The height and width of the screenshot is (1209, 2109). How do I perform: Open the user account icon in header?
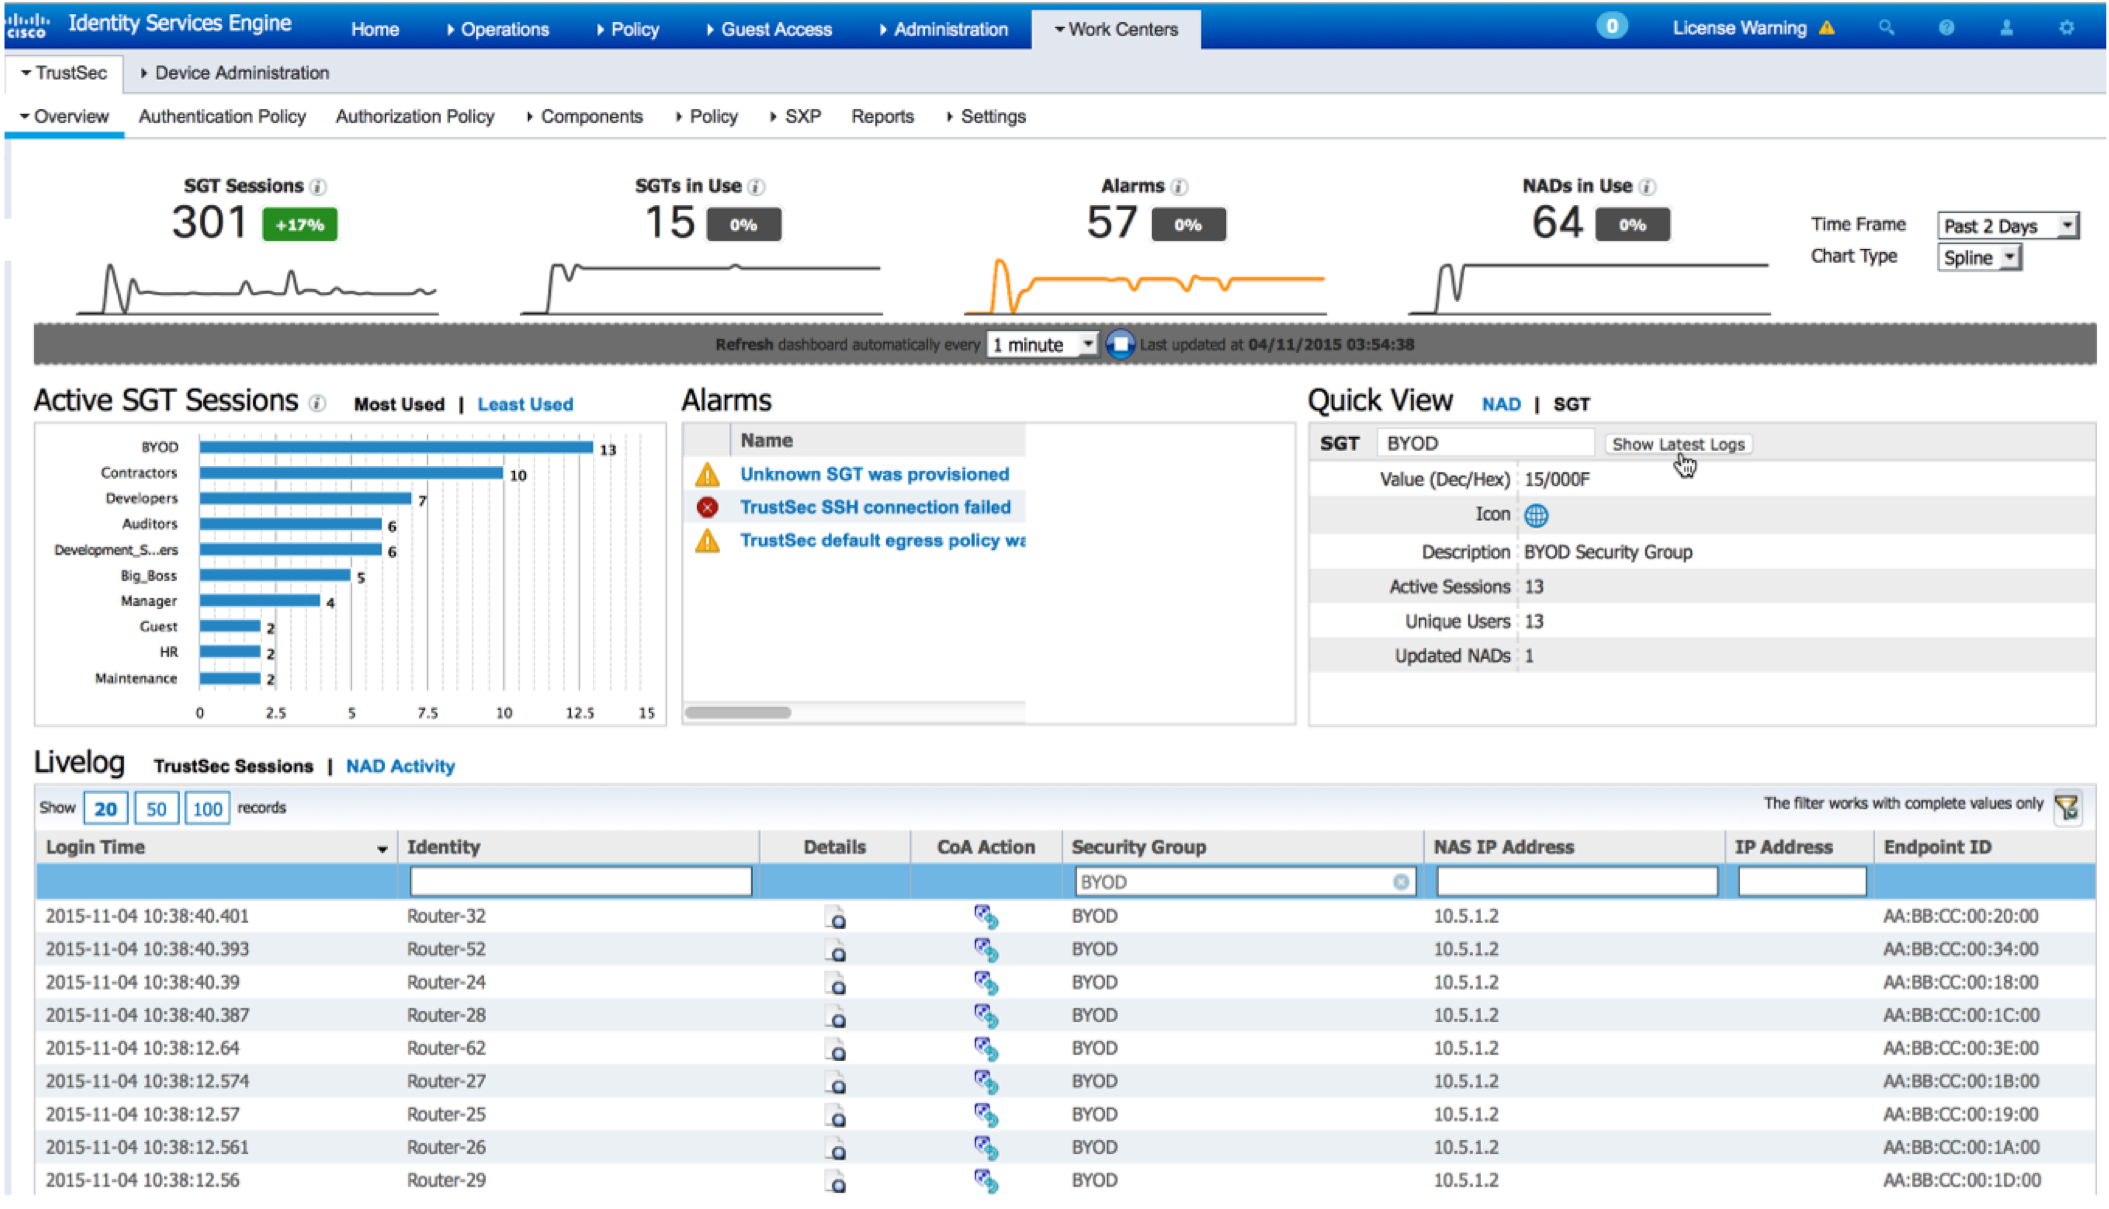(2006, 28)
